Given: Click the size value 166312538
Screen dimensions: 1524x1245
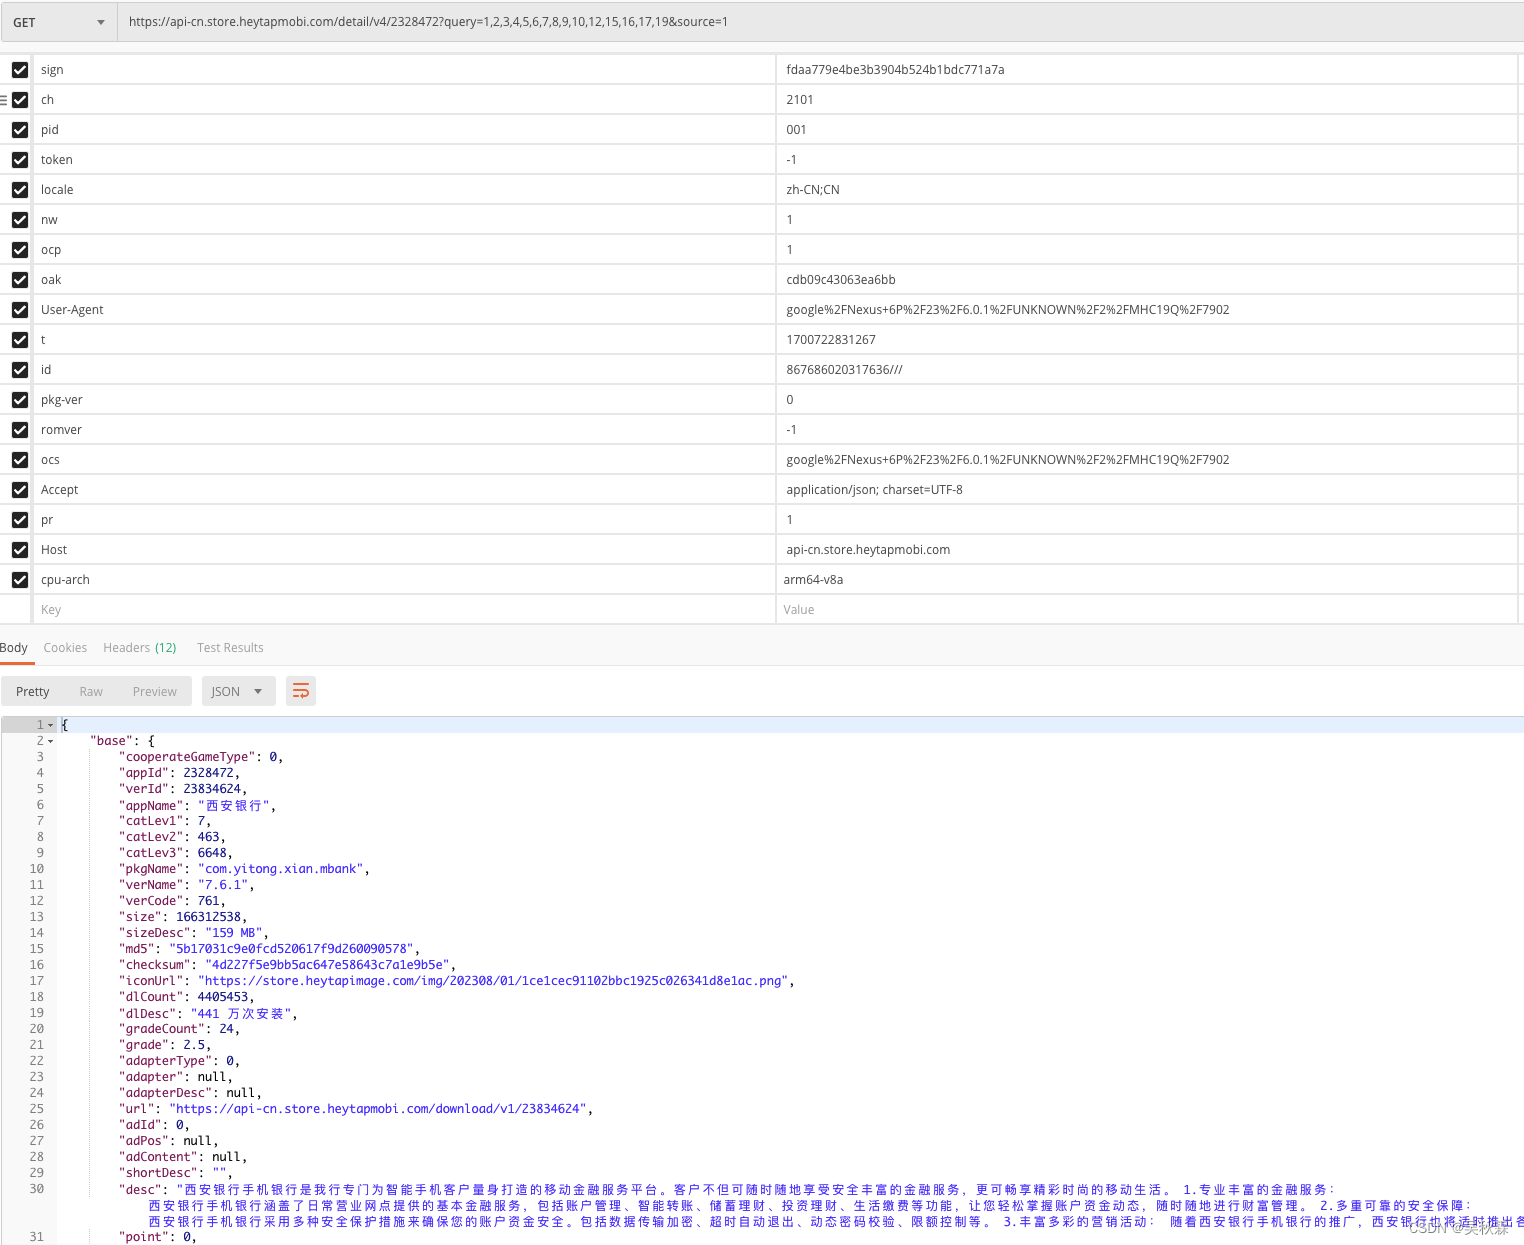Looking at the screenshot, I should [208, 917].
